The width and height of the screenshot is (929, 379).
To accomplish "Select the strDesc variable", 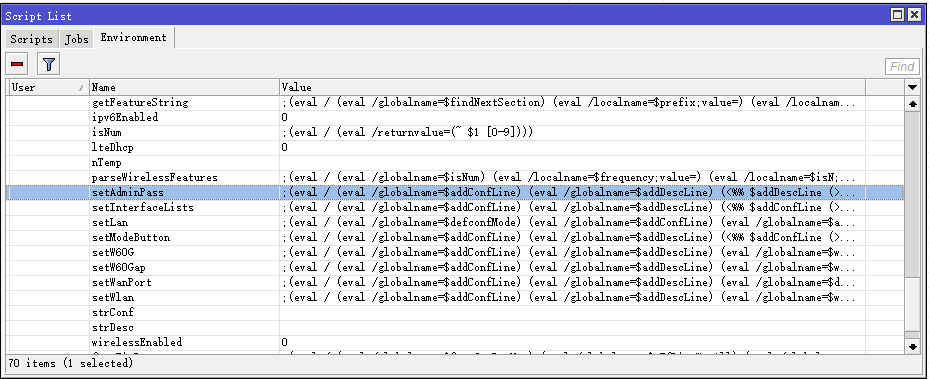I will point(456,327).
